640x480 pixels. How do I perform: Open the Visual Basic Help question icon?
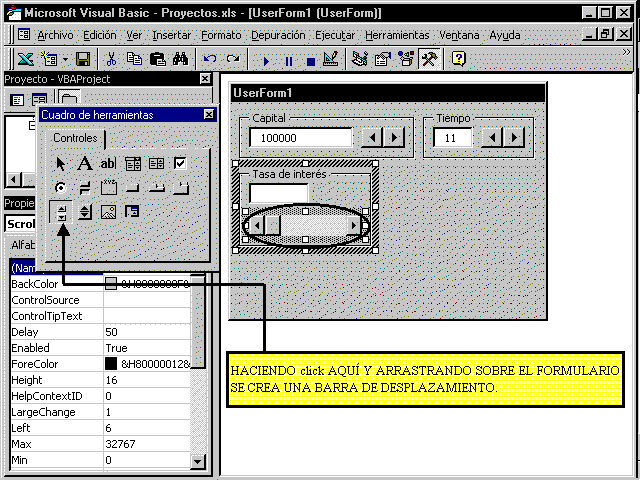[x=458, y=60]
